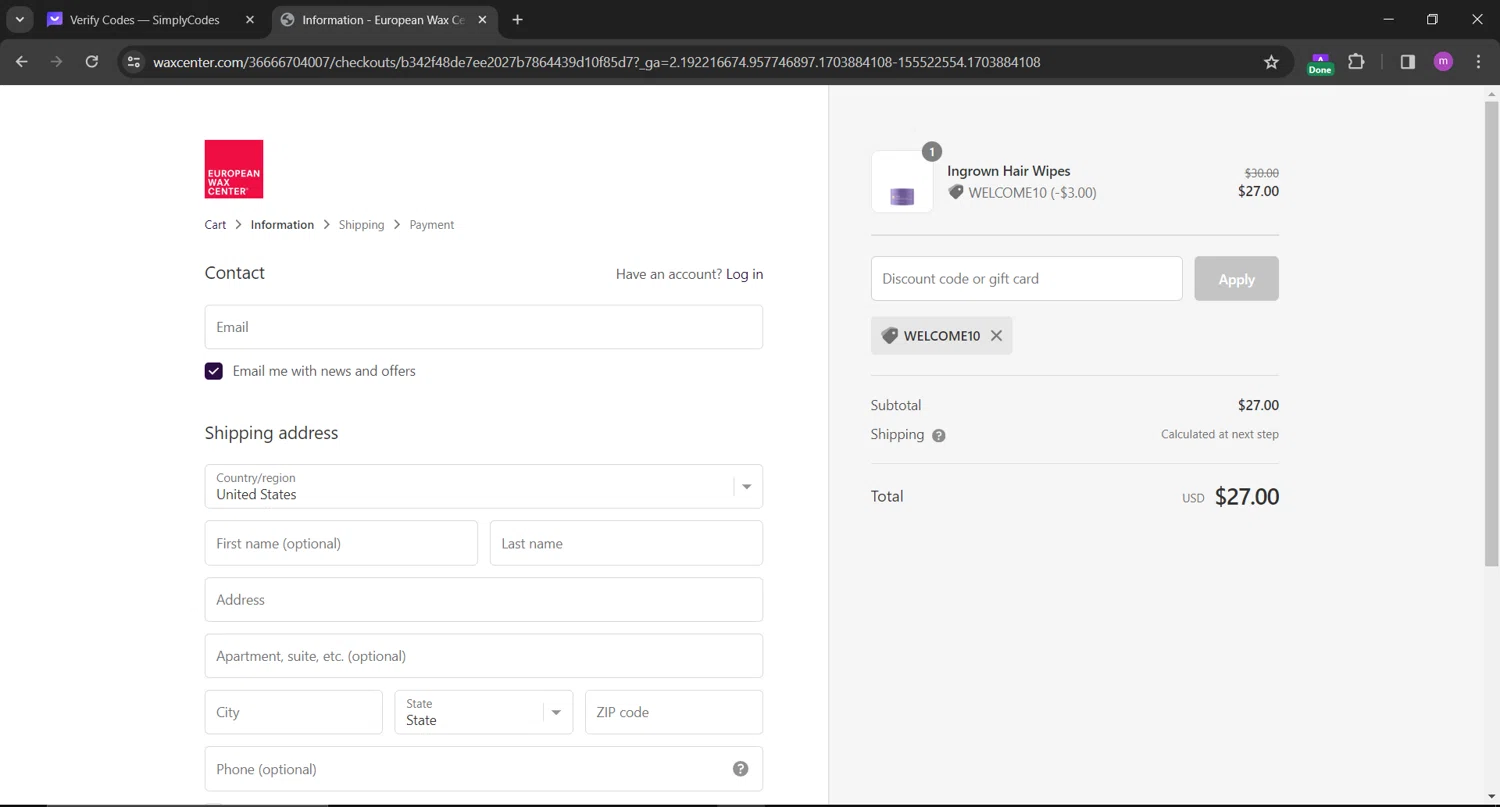The image size is (1500, 807).
Task: Click the WELCOME10 (-$3.00) discount line
Action: coord(1022,193)
